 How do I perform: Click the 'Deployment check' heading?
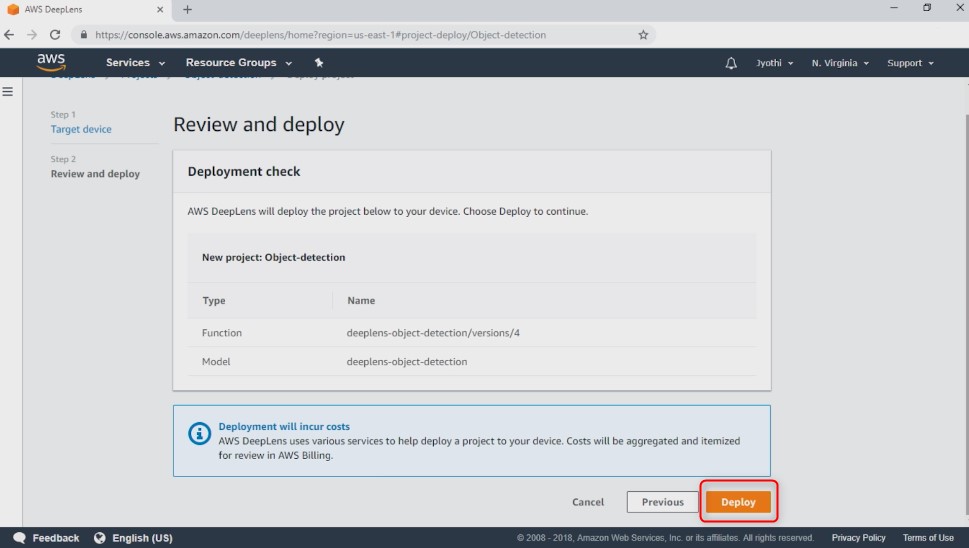(243, 171)
